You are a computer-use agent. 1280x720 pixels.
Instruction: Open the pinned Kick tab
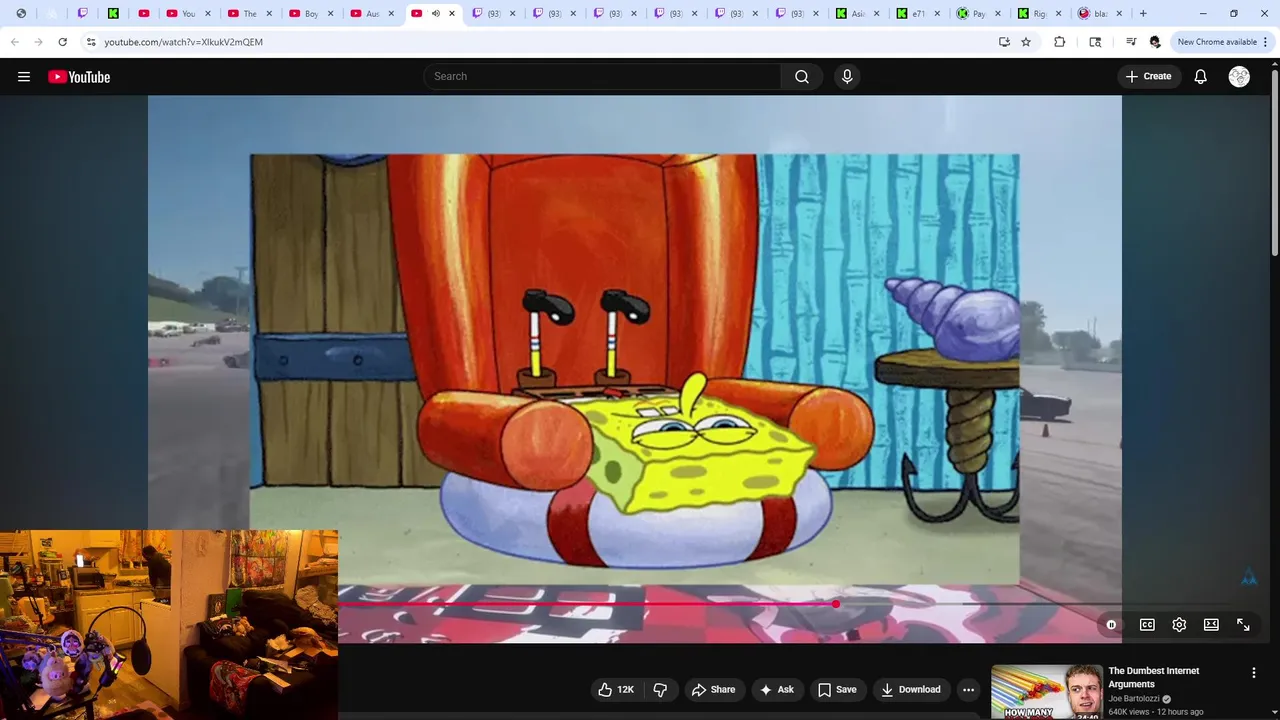click(113, 14)
